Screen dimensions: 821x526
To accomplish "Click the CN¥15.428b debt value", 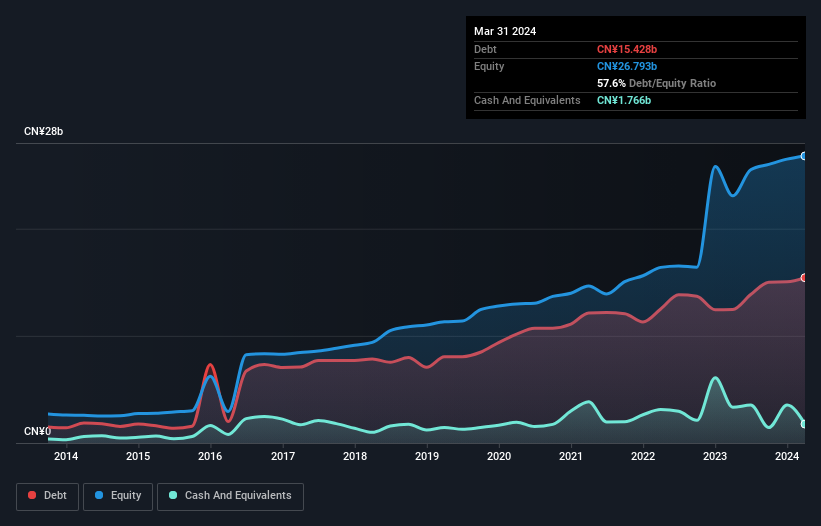I will [627, 49].
